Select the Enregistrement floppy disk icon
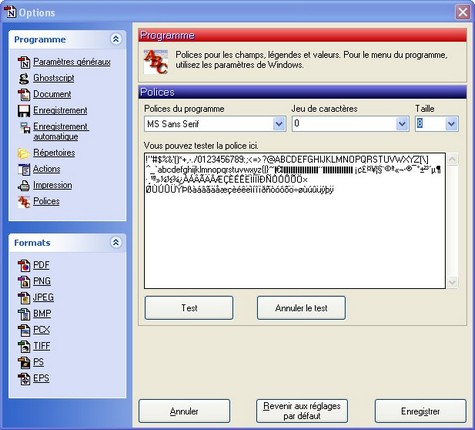This screenshot has height=430, width=475. pyautogui.click(x=24, y=111)
